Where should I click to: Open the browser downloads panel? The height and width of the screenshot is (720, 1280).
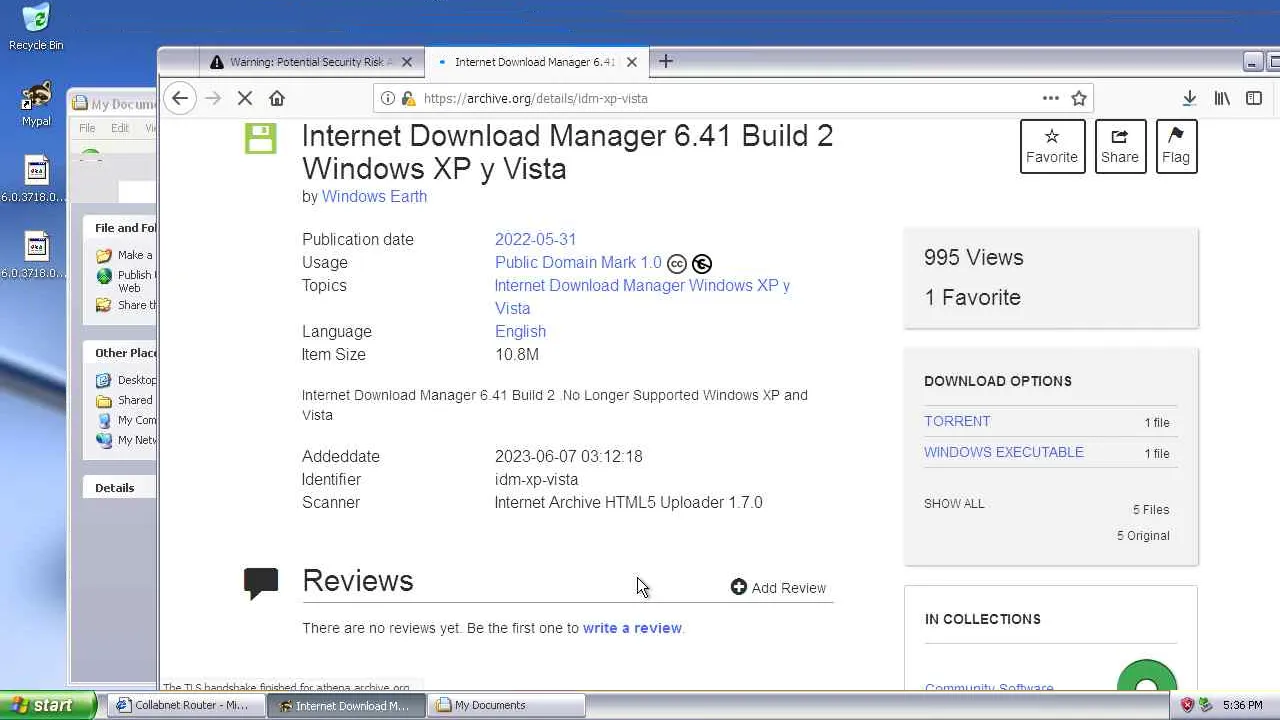click(1189, 98)
